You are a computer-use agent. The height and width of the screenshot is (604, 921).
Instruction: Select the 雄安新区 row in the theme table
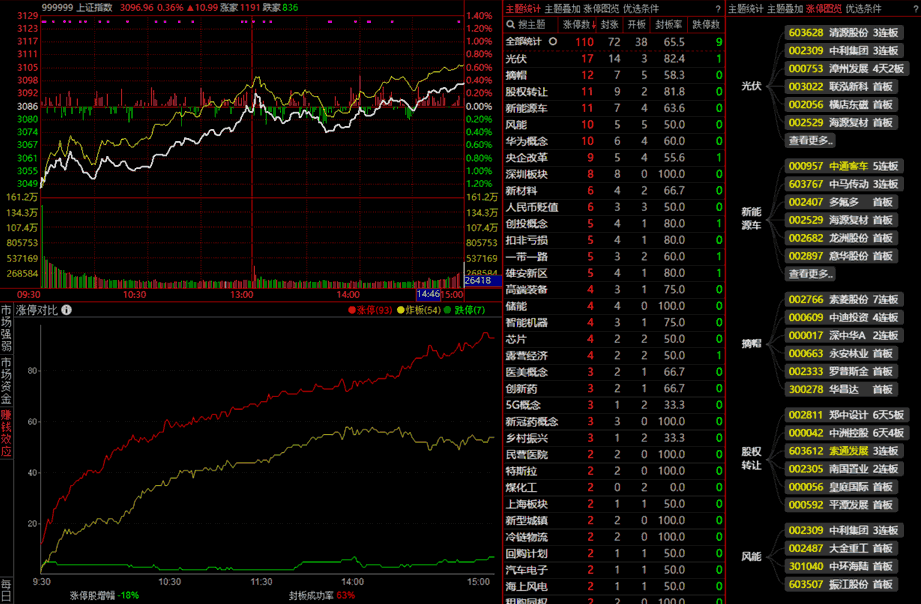[614, 273]
